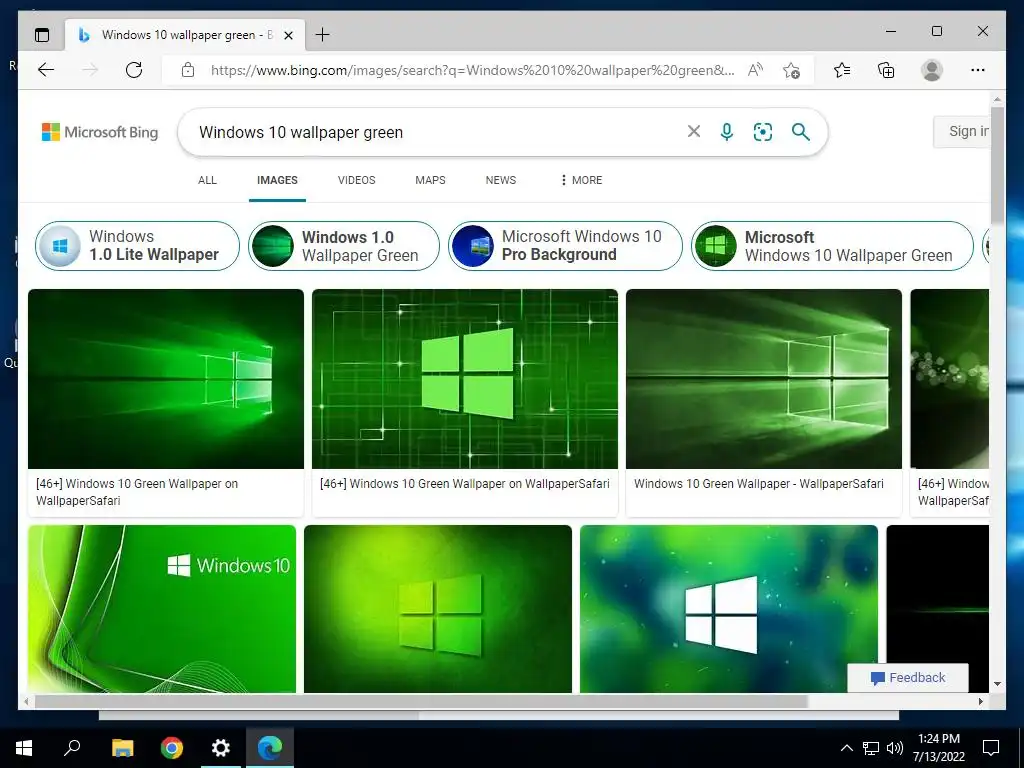Search using voice microphone
Viewport: 1024px width, 768px height.
pyautogui.click(x=727, y=132)
